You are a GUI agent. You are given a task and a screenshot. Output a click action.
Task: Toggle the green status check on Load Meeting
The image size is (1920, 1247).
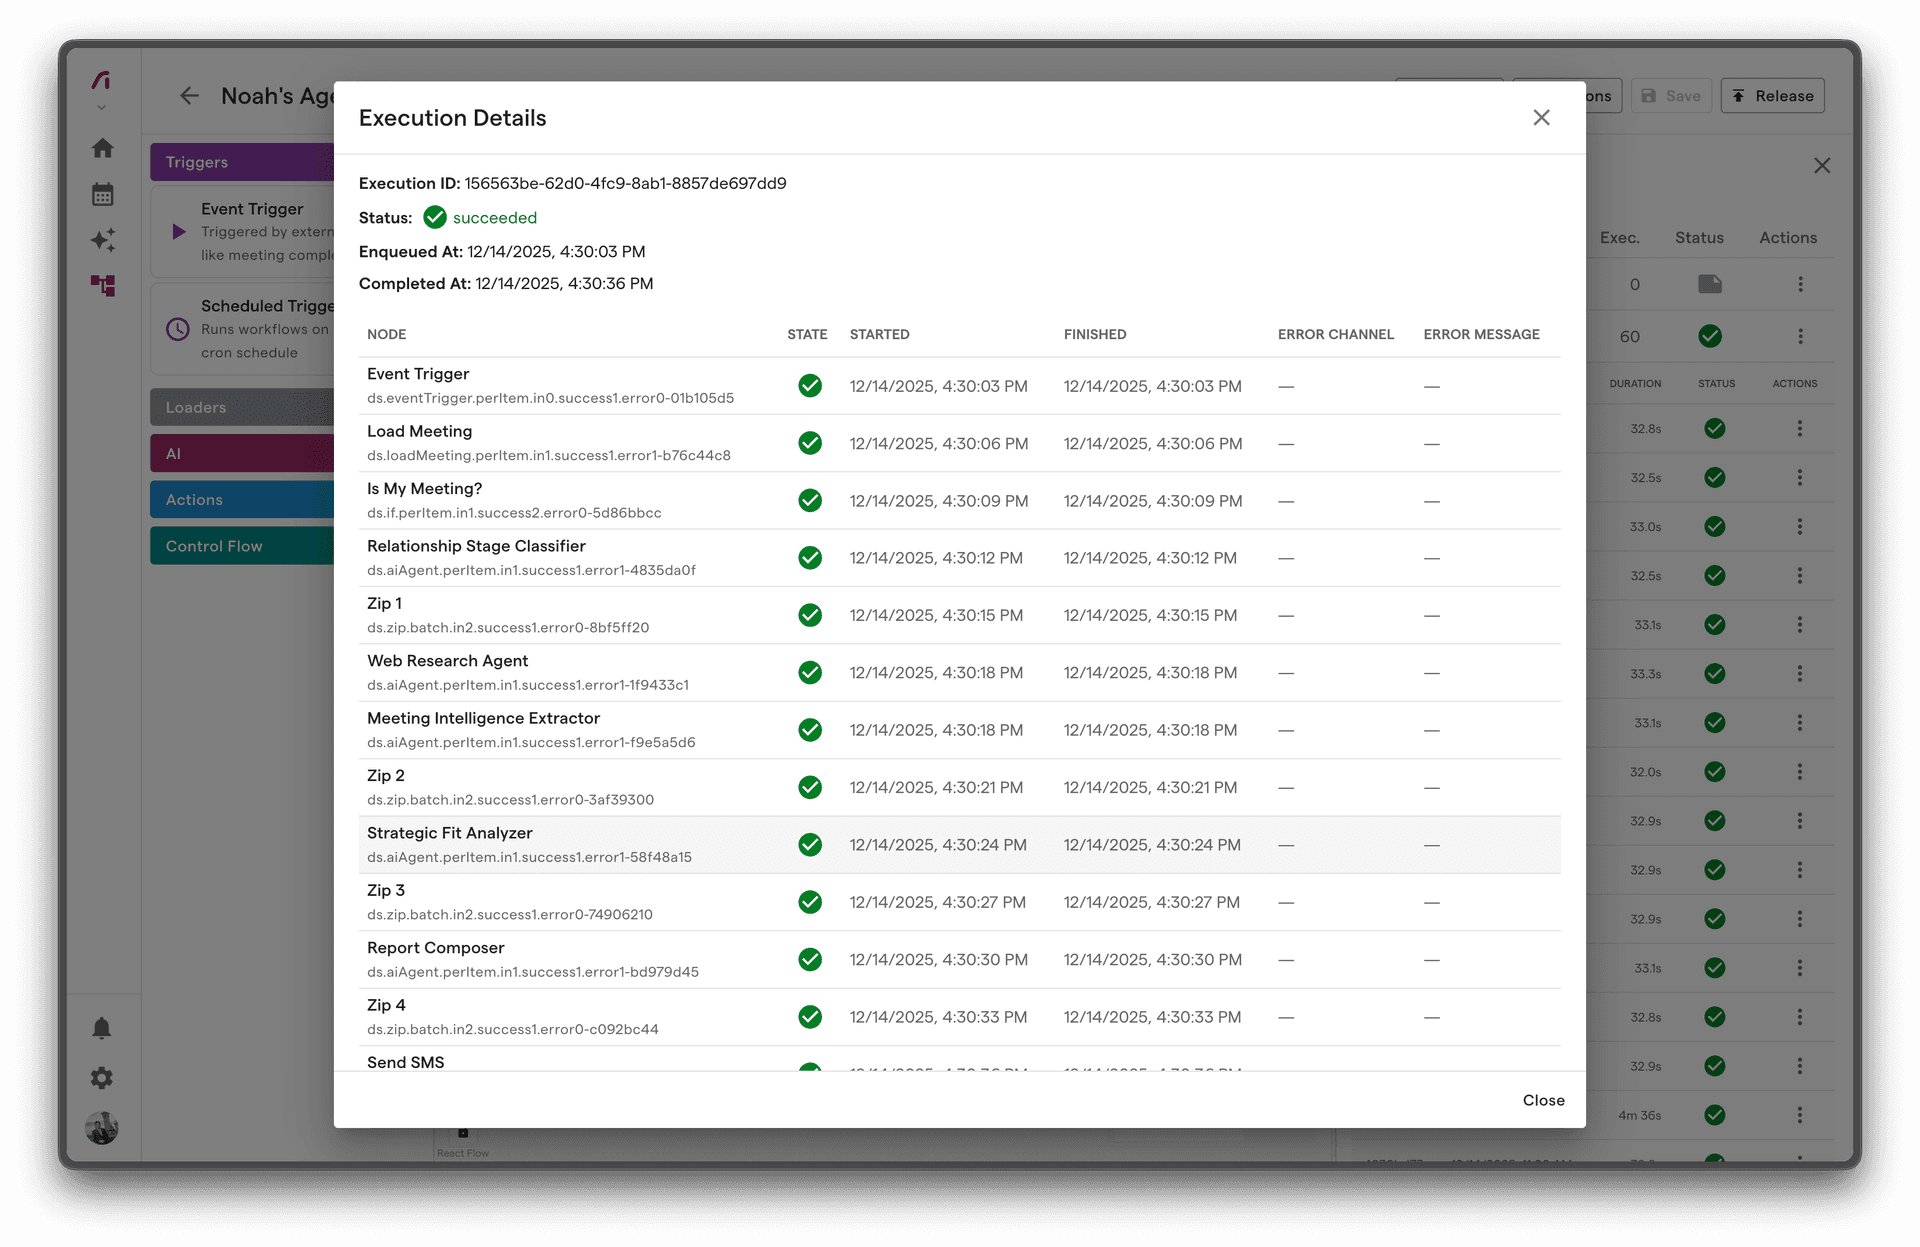click(x=810, y=443)
